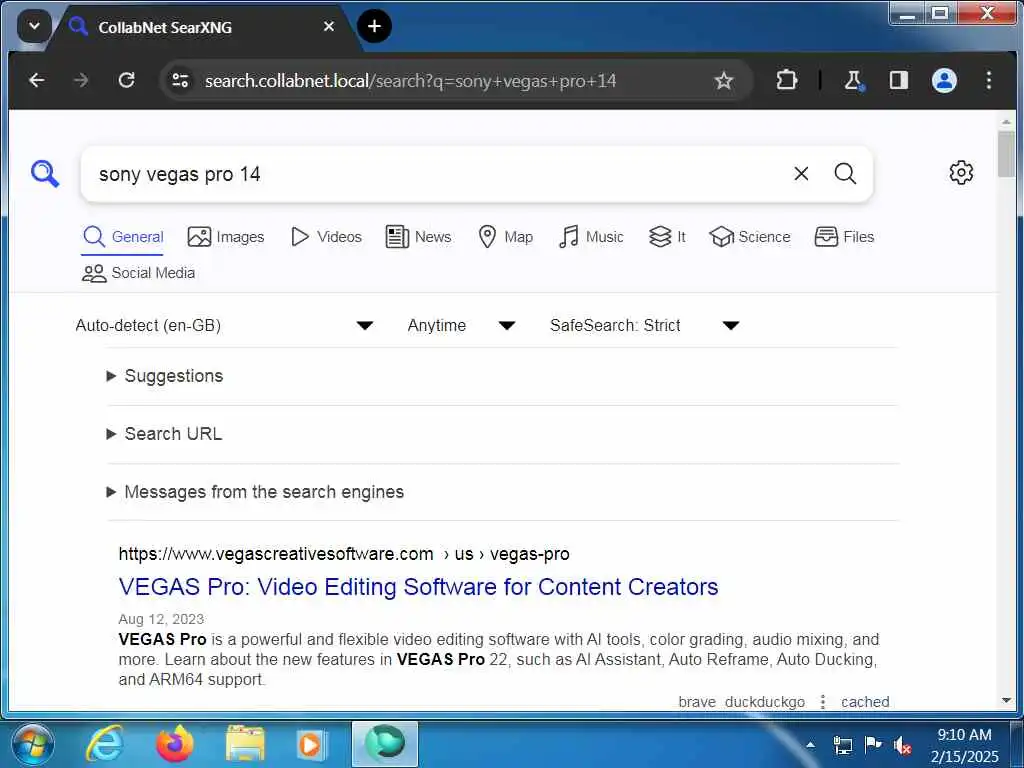Switch to Videos category

click(x=326, y=237)
